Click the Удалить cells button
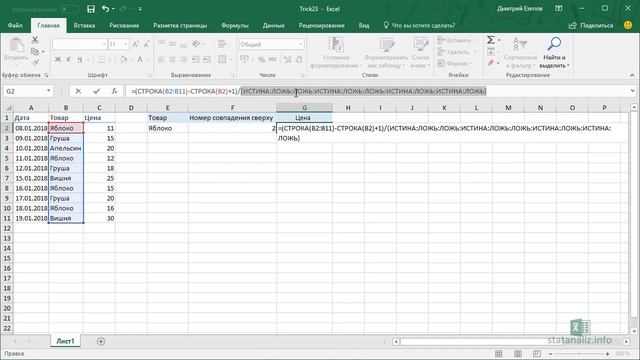 pyautogui.click(x=456, y=51)
